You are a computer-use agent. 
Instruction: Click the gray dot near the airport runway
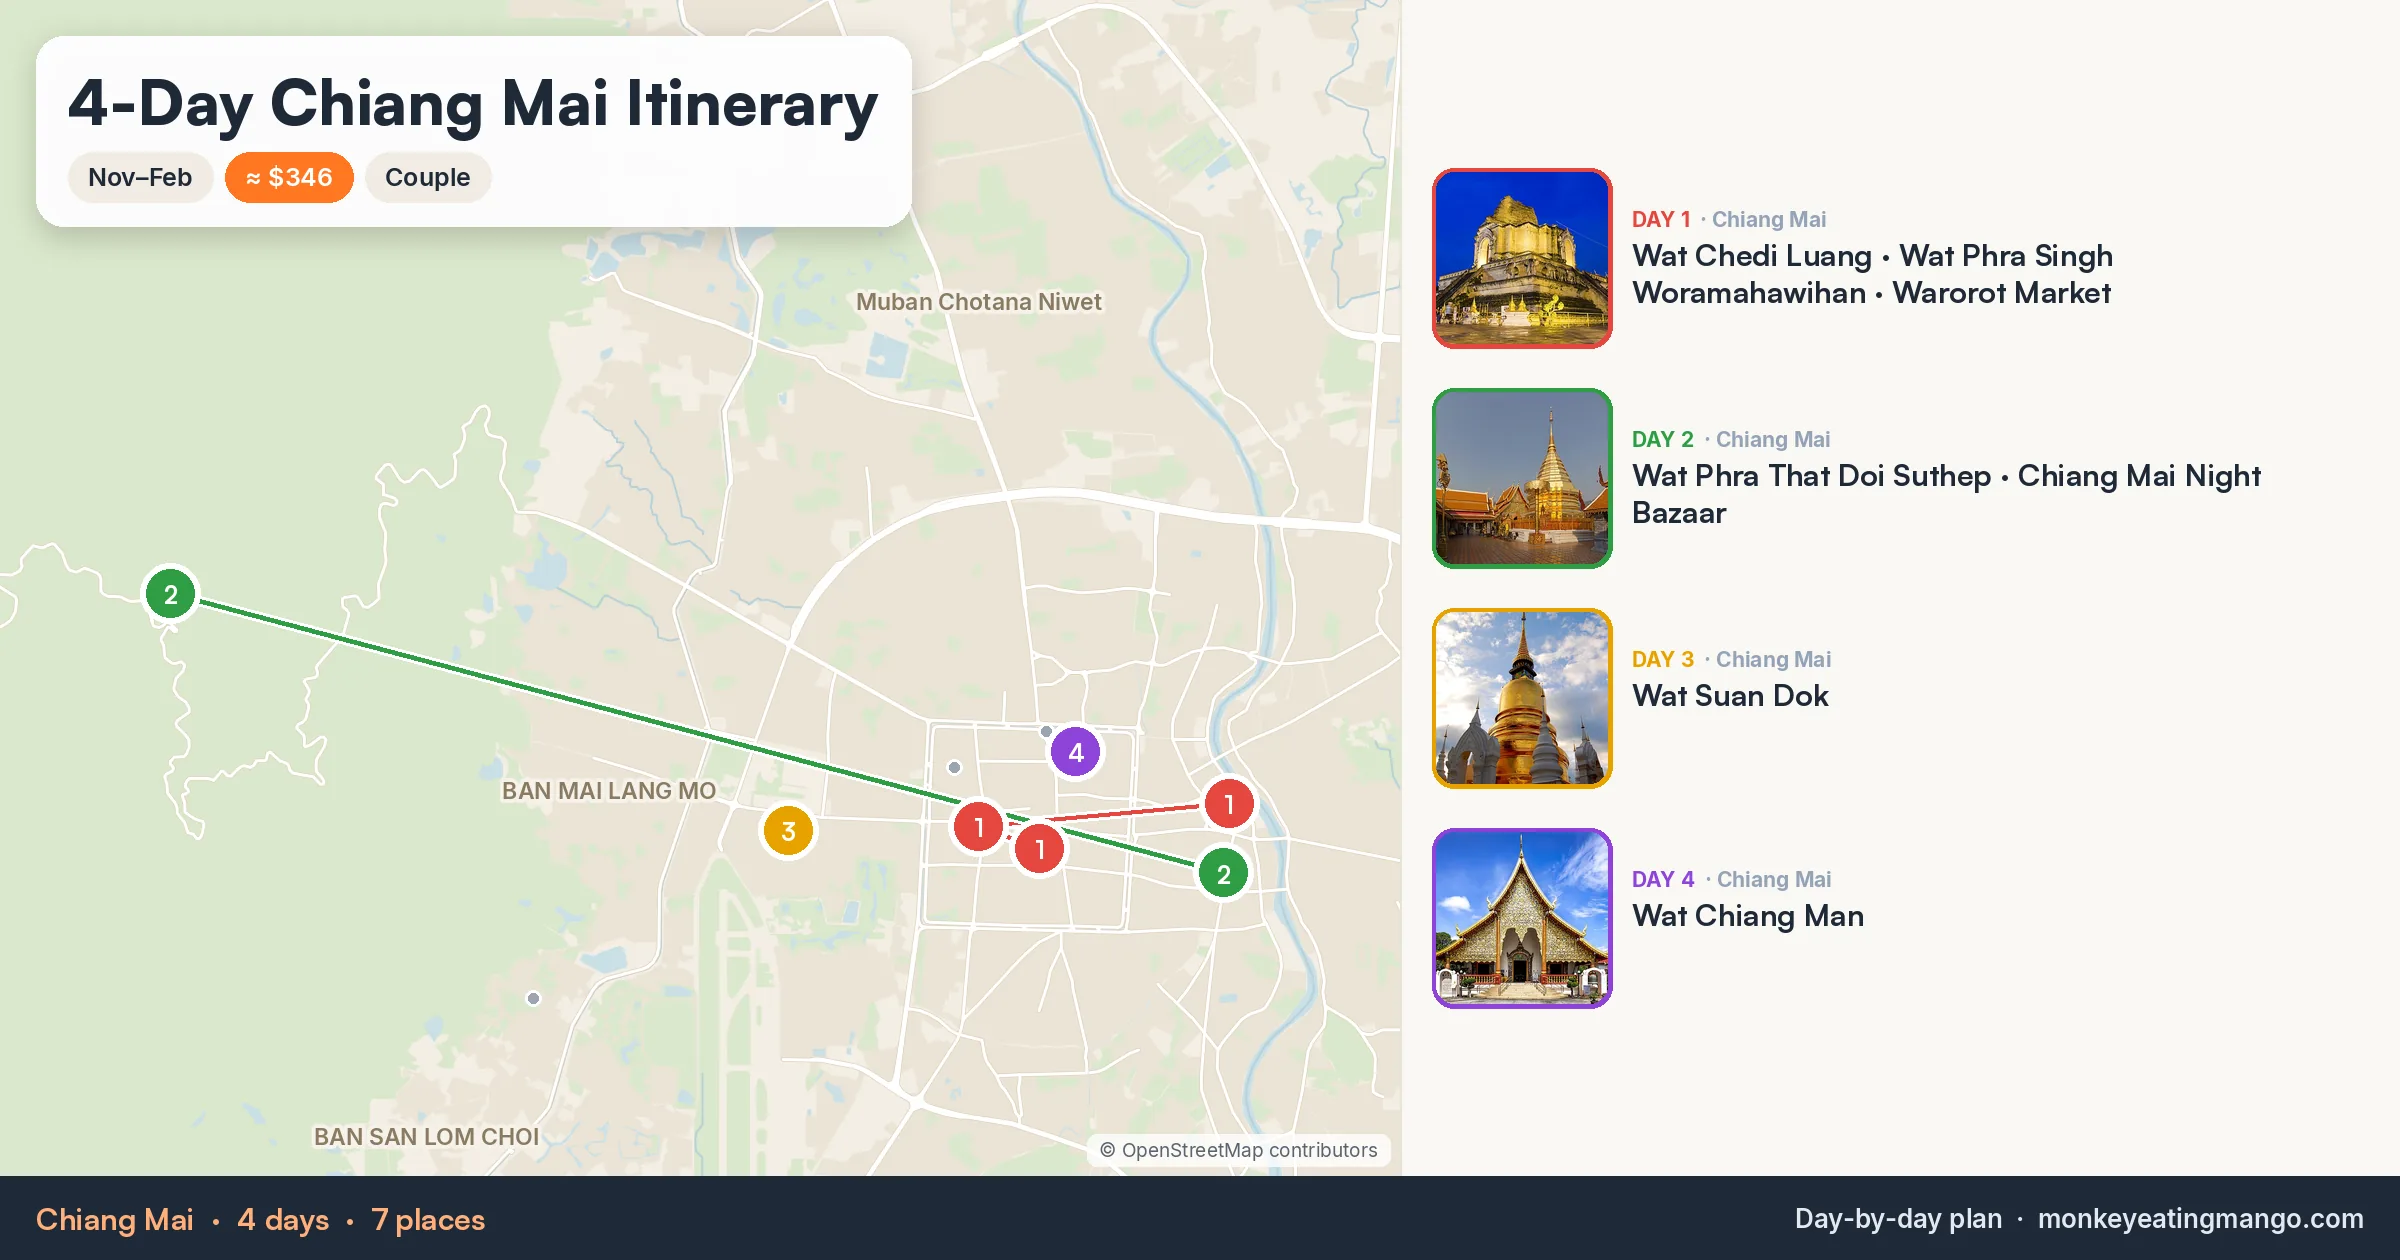click(533, 998)
